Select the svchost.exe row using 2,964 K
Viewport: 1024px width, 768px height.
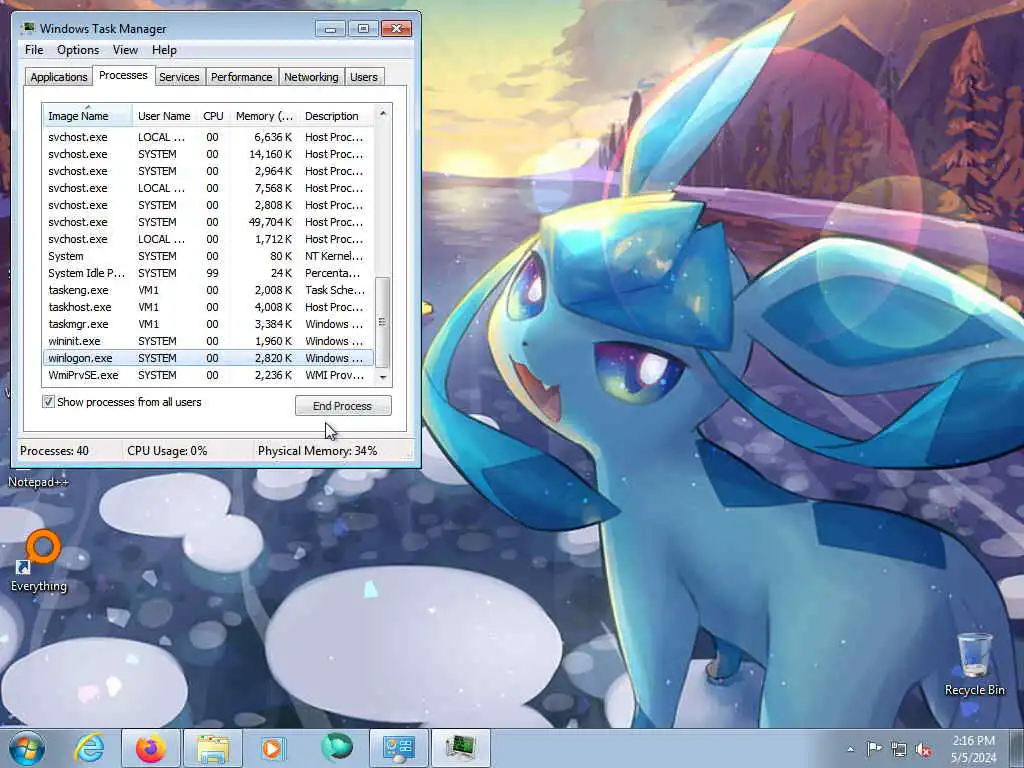click(x=208, y=171)
